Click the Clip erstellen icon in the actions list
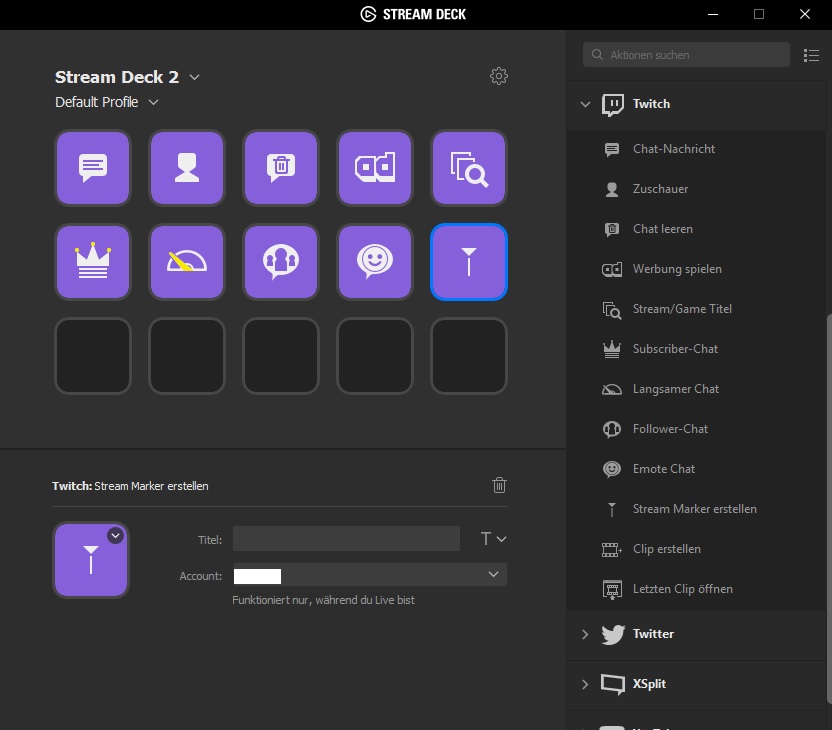Viewport: 832px width, 730px height. (612, 550)
